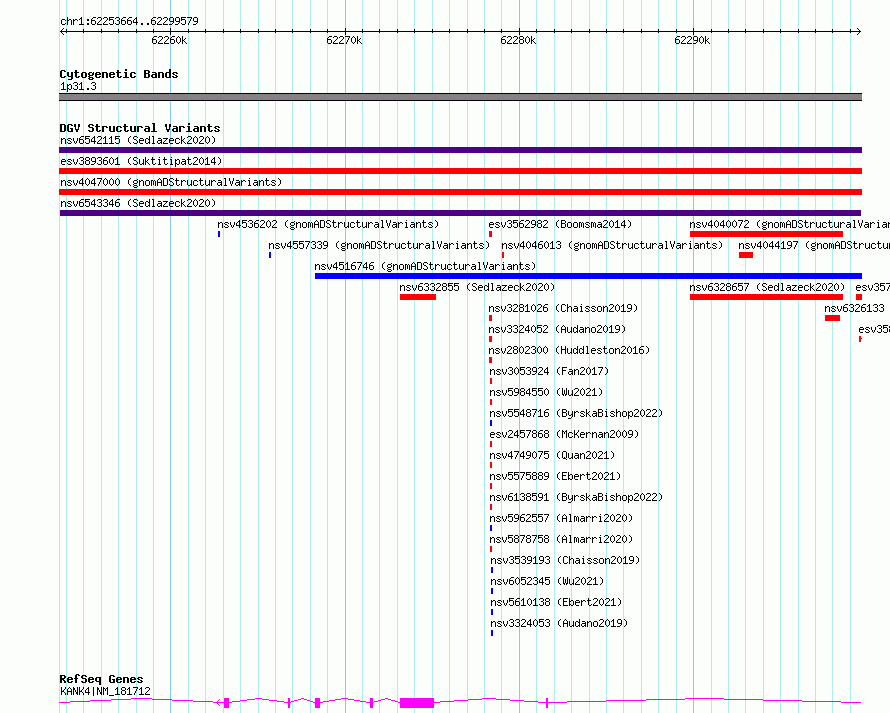
Task: Click the nsv6326133 variant label
Action: [x=854, y=308]
